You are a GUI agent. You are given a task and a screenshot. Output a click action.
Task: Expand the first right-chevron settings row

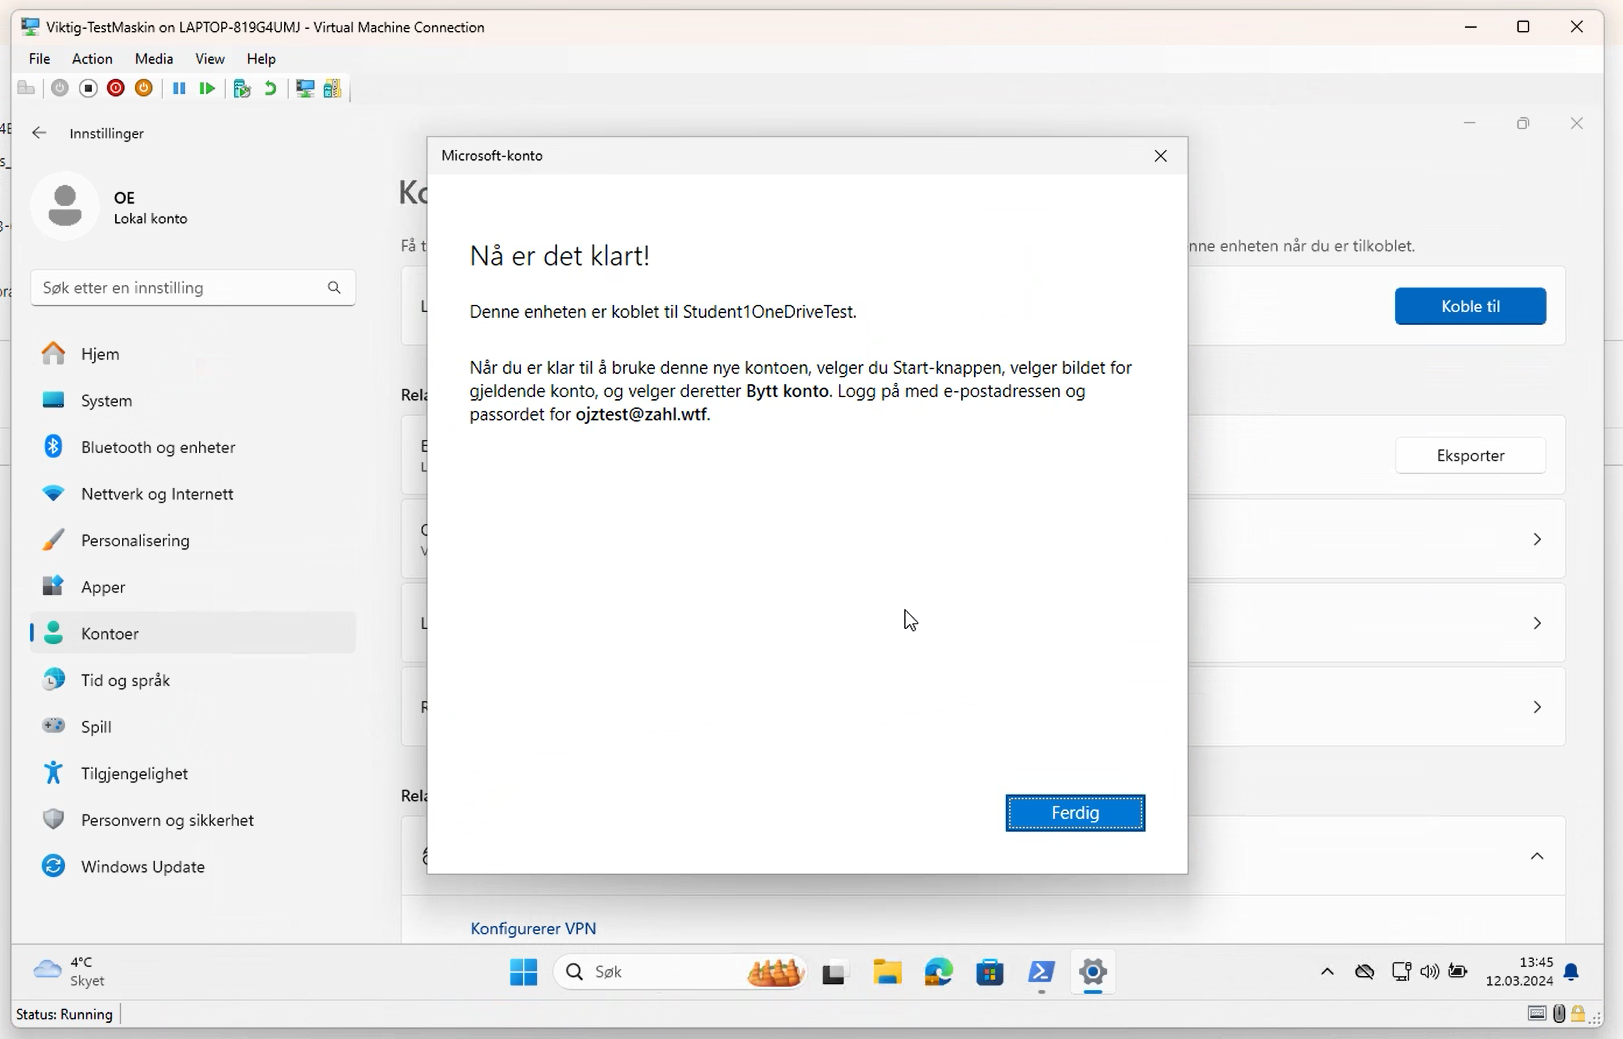(x=1537, y=540)
